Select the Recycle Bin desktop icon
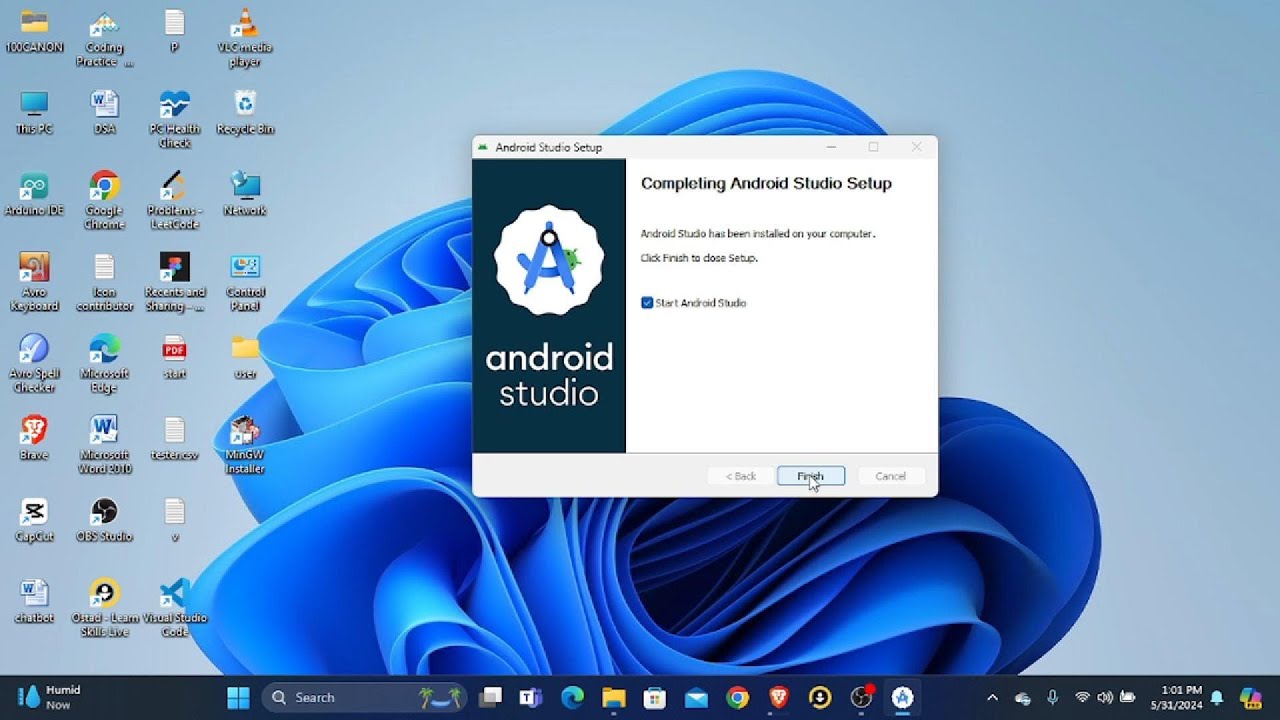This screenshot has height=720, width=1280. pyautogui.click(x=245, y=112)
